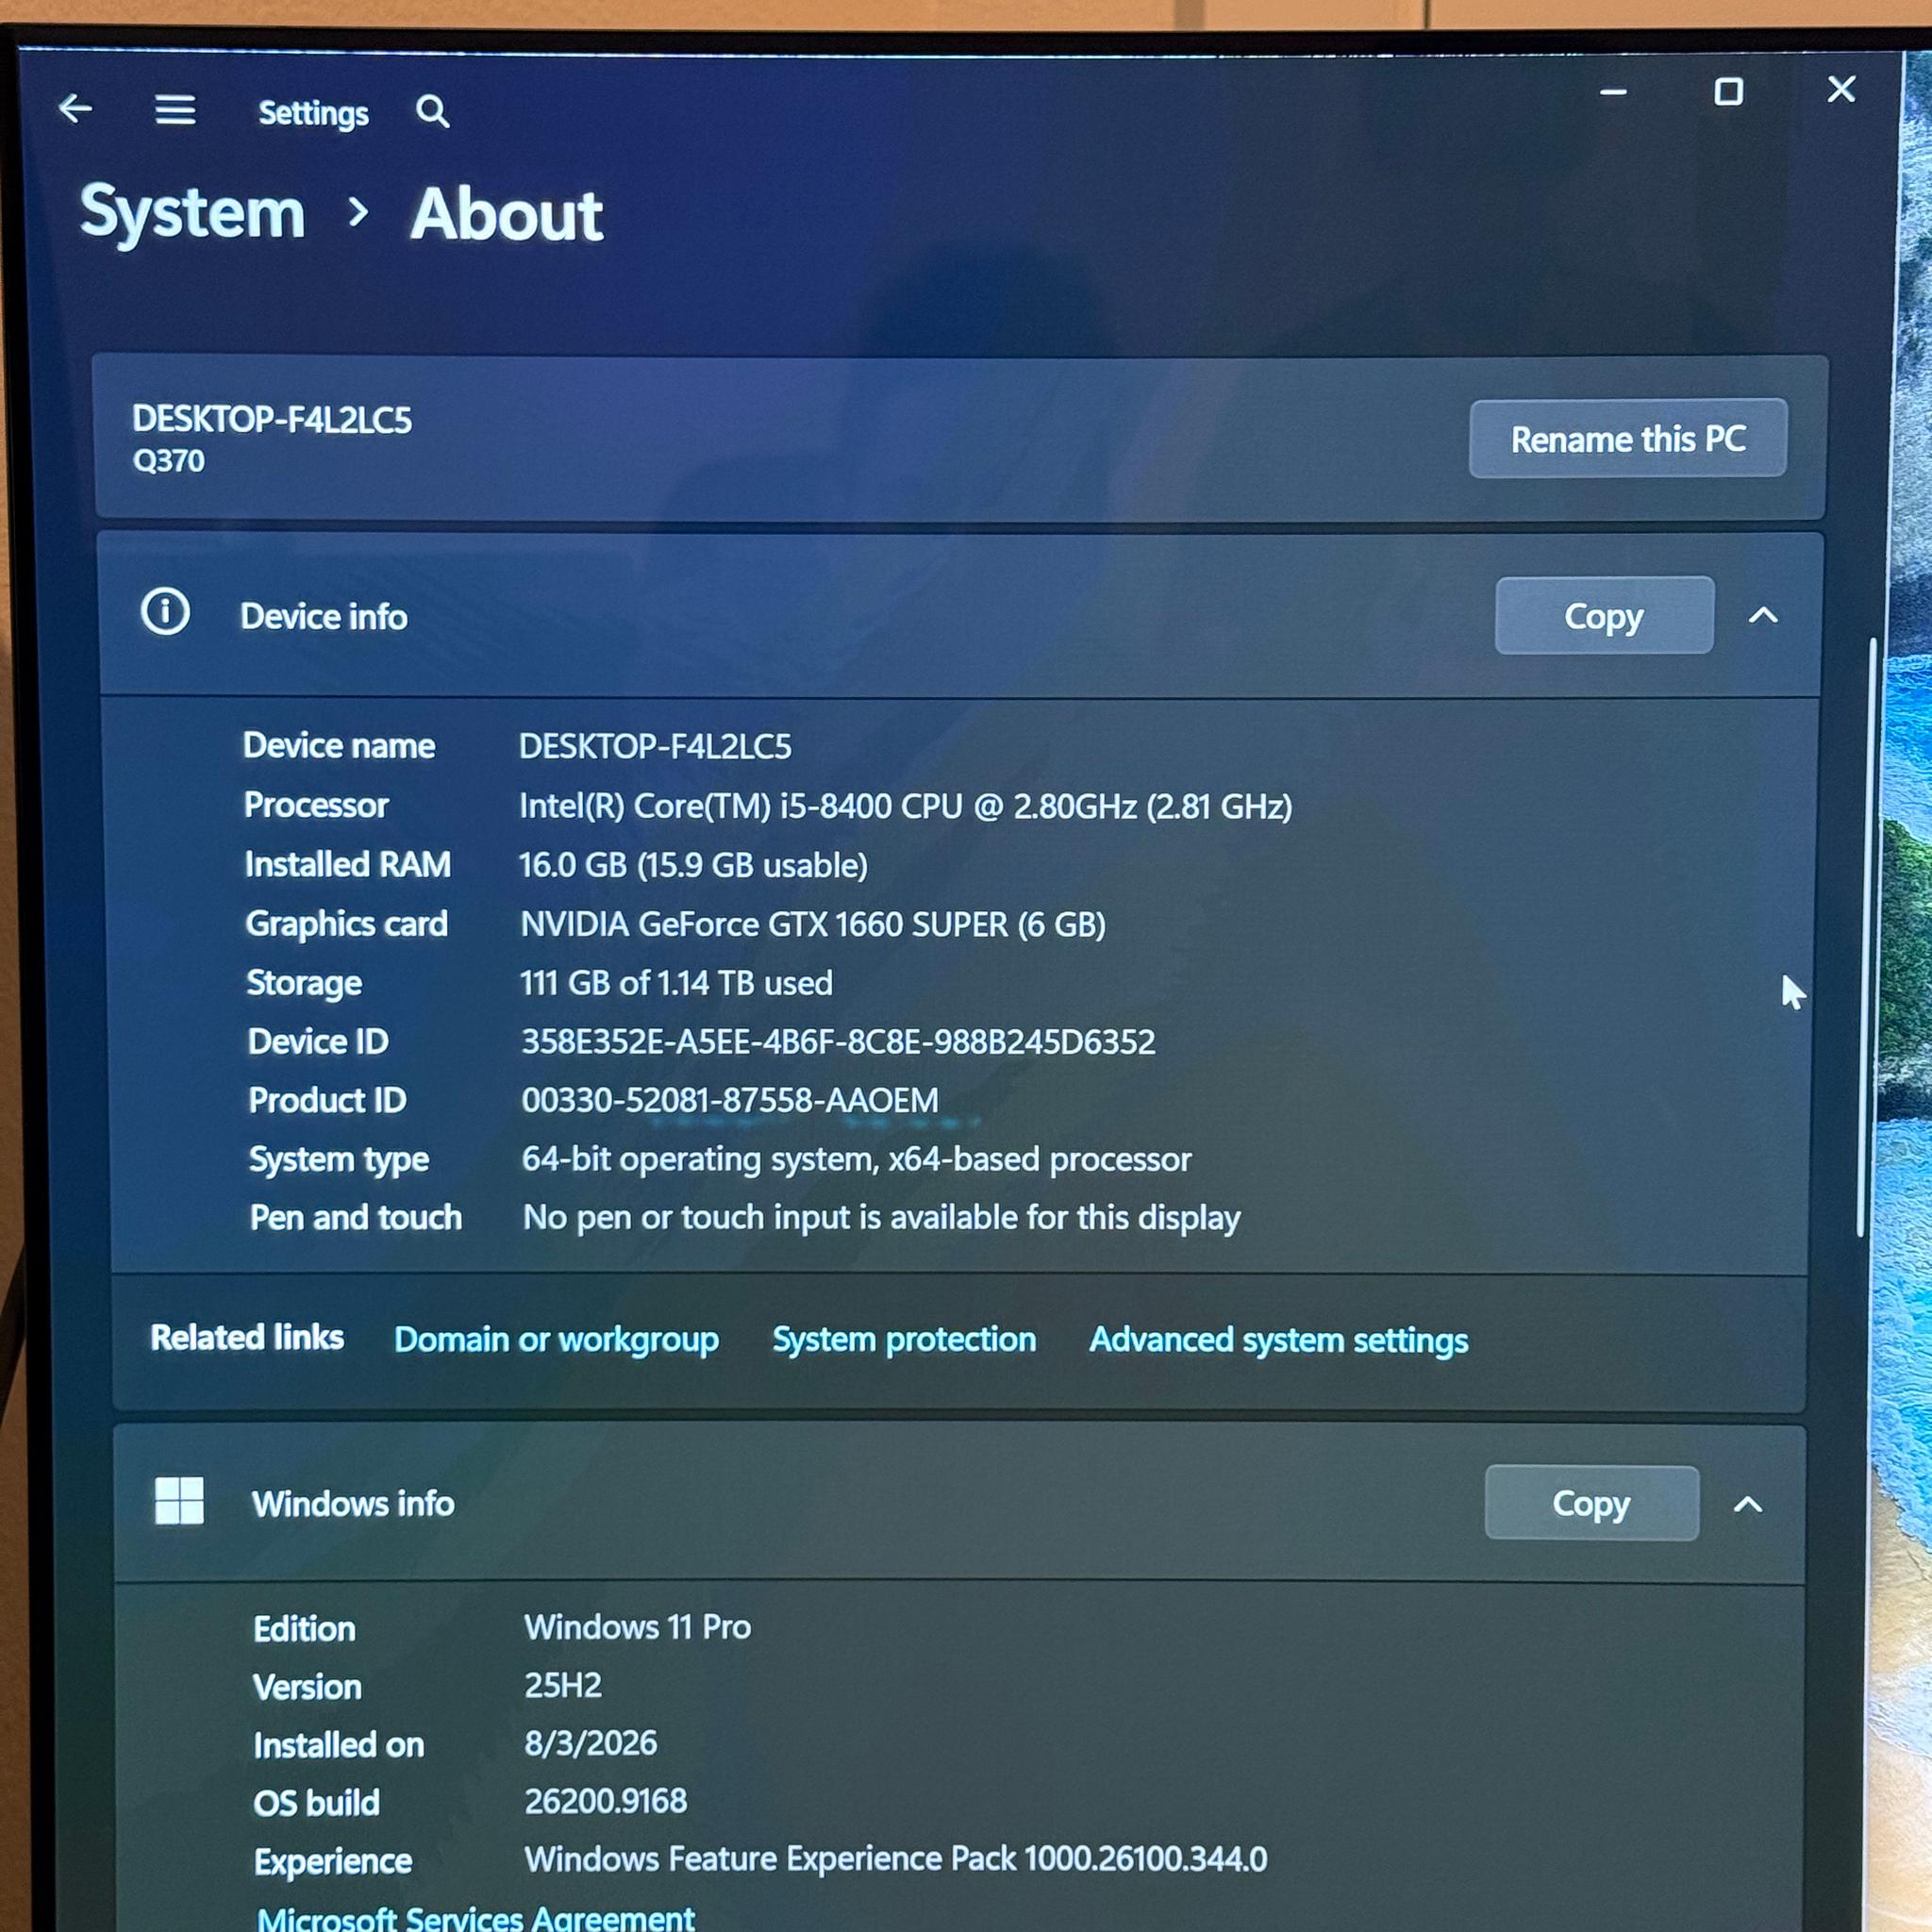Click the Storage row label
The height and width of the screenshot is (1932, 1932).
(304, 983)
